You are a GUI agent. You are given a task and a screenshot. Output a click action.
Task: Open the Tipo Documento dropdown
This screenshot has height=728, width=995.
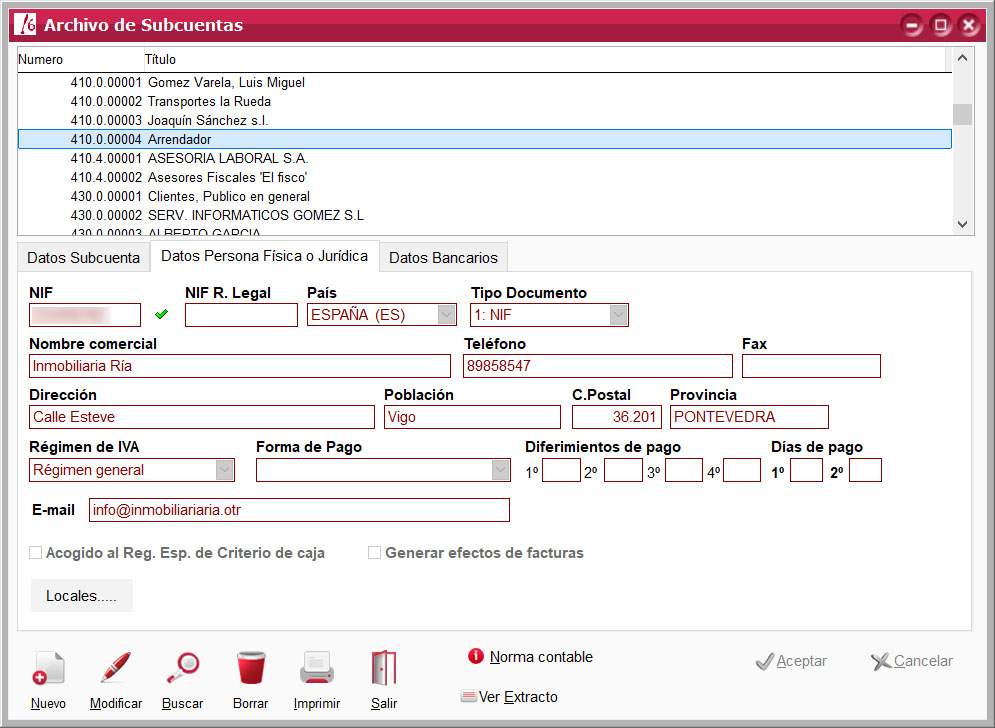coord(618,314)
